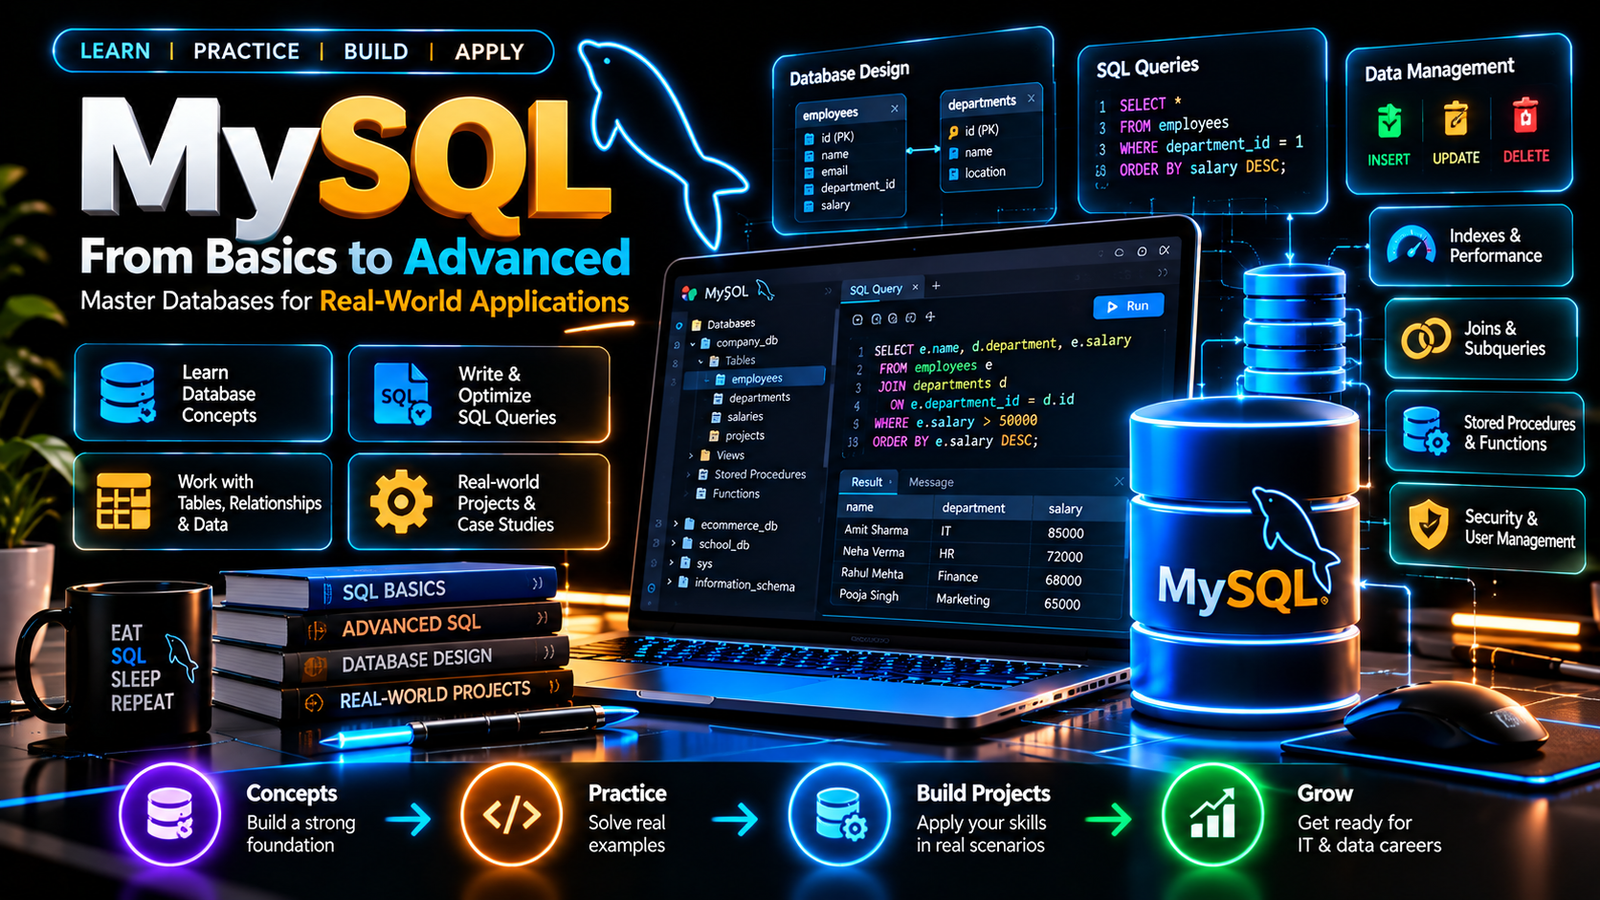Image resolution: width=1600 pixels, height=900 pixels.
Task: Click the red DELETE trash icon
Action: 1525,116
